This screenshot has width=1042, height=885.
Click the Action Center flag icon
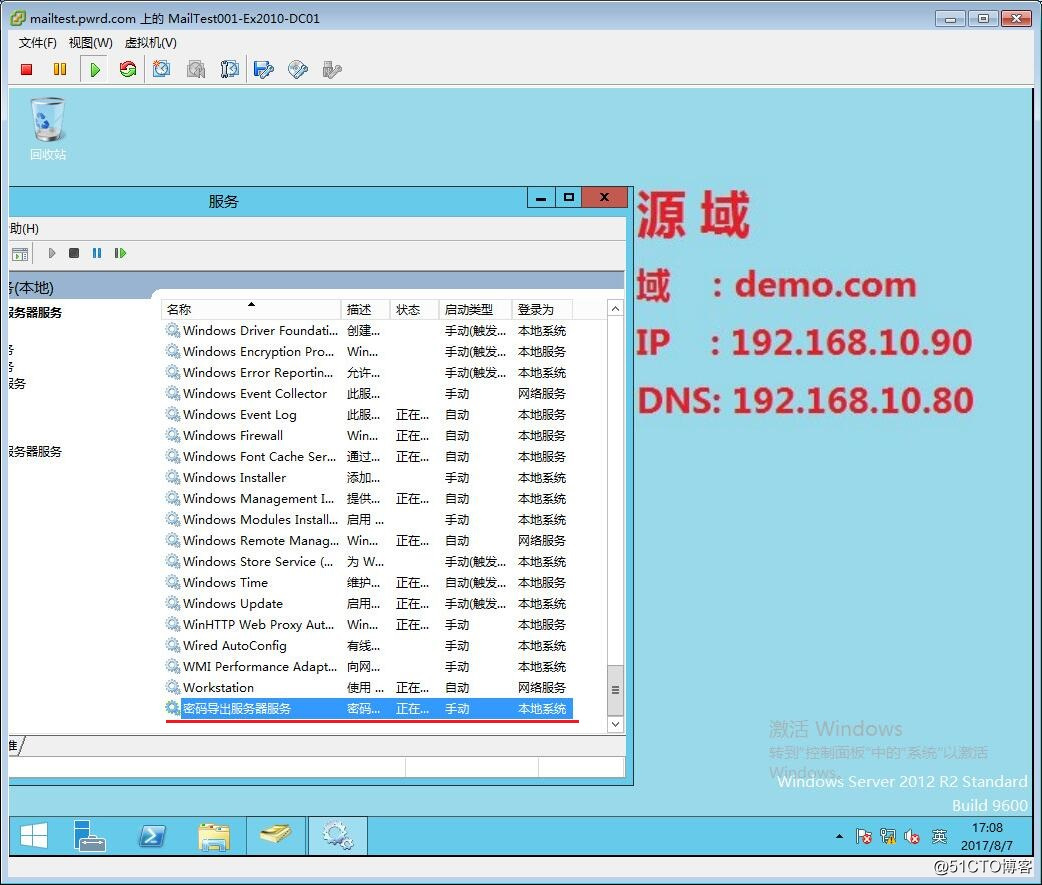(x=863, y=836)
